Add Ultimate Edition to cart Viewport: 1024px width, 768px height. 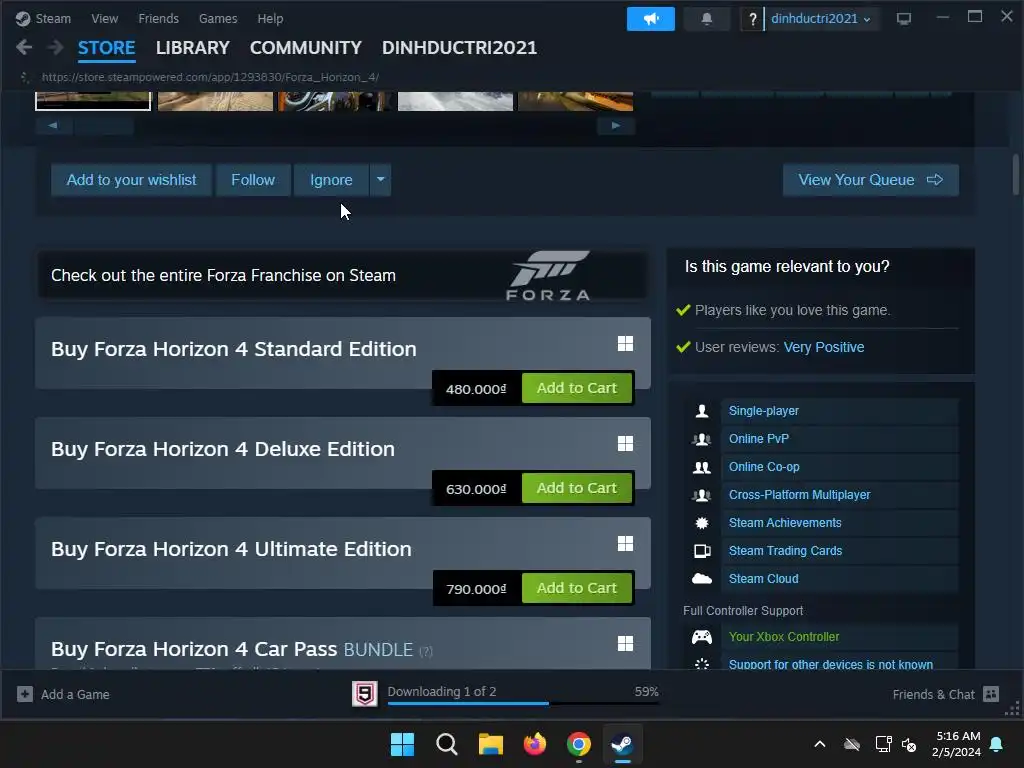577,588
